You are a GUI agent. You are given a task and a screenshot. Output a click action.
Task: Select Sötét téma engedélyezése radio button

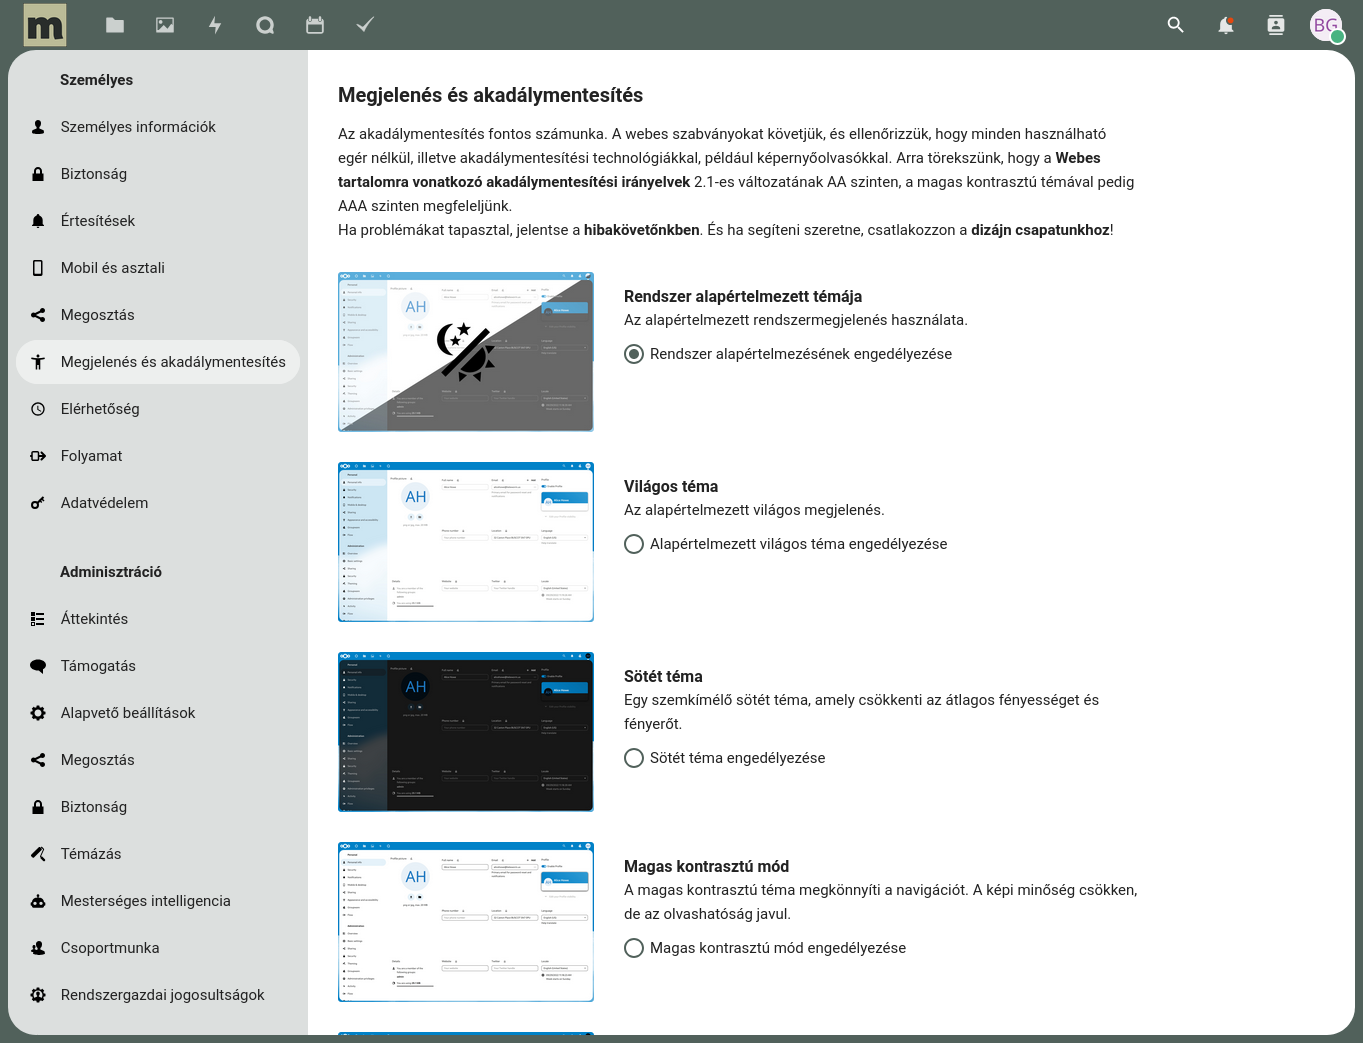(x=634, y=758)
